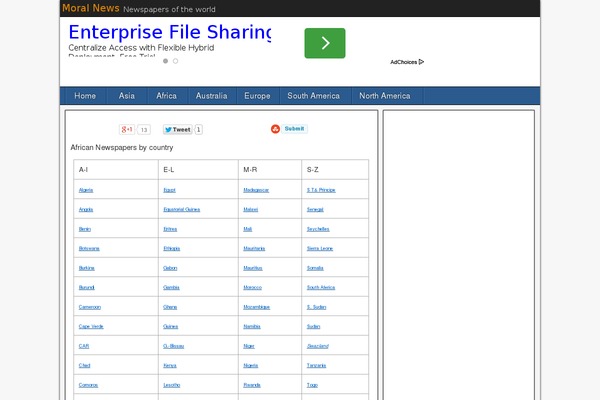Open the Sierra Leone newspapers link

pos(320,249)
